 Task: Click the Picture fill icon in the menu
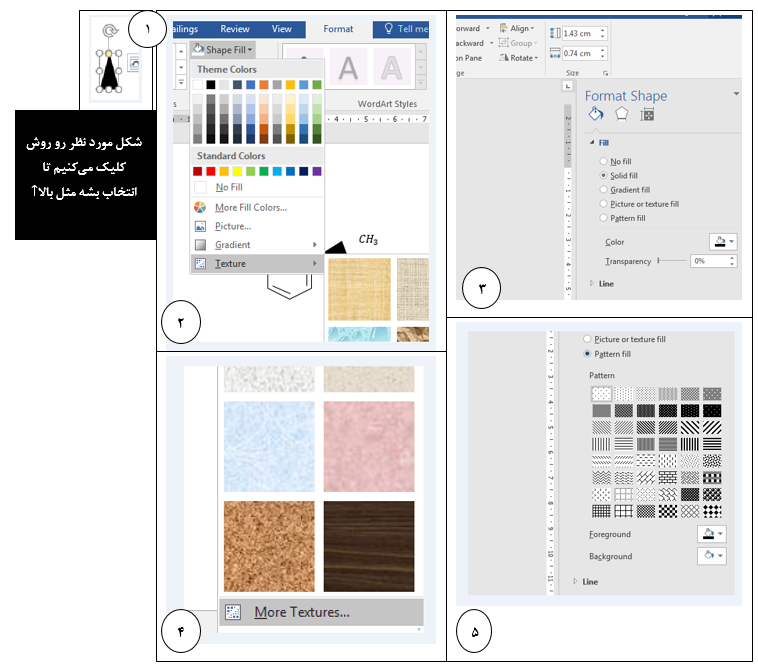pos(200,226)
